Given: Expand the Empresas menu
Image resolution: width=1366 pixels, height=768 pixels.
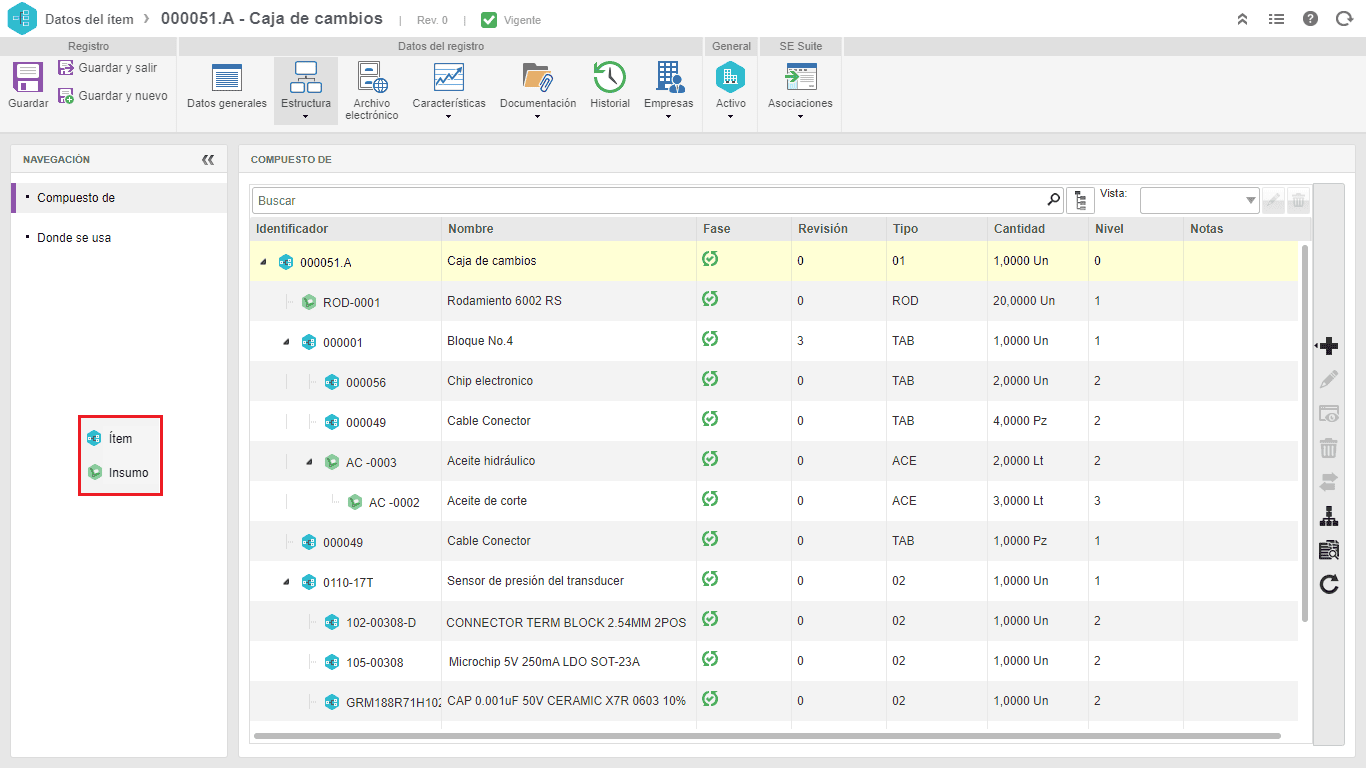Looking at the screenshot, I should (x=668, y=90).
